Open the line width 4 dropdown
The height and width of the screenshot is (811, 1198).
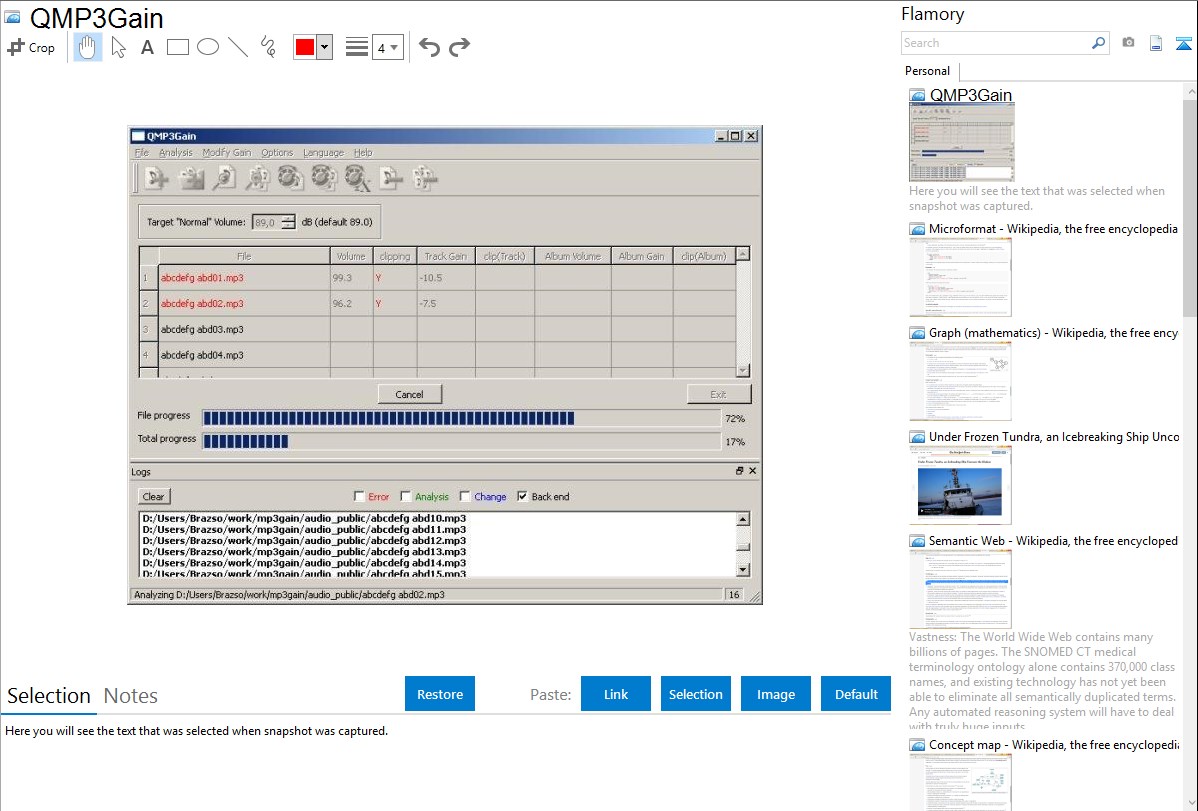(388, 47)
